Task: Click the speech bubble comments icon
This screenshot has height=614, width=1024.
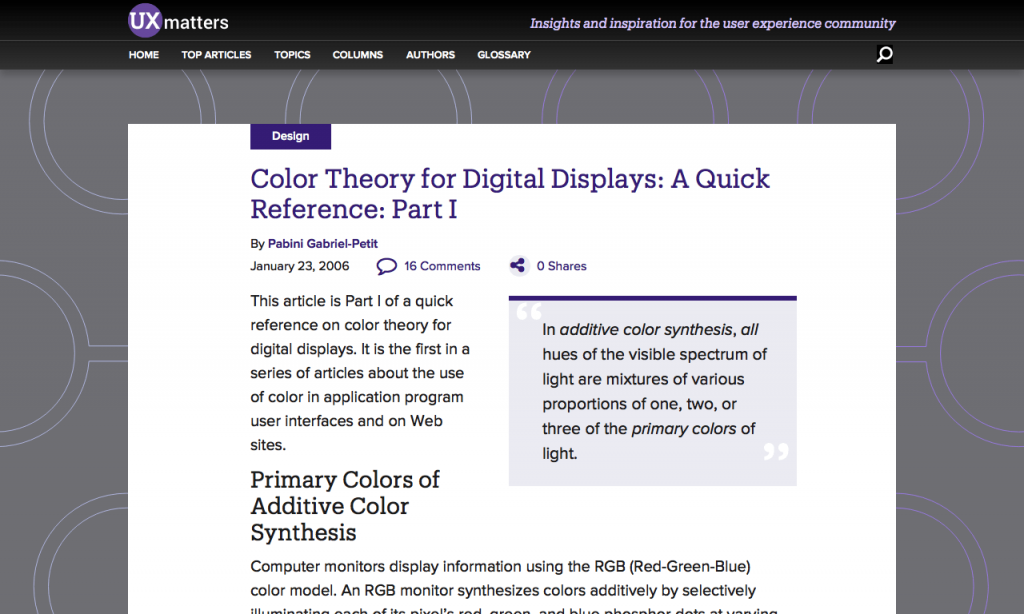Action: coord(386,266)
